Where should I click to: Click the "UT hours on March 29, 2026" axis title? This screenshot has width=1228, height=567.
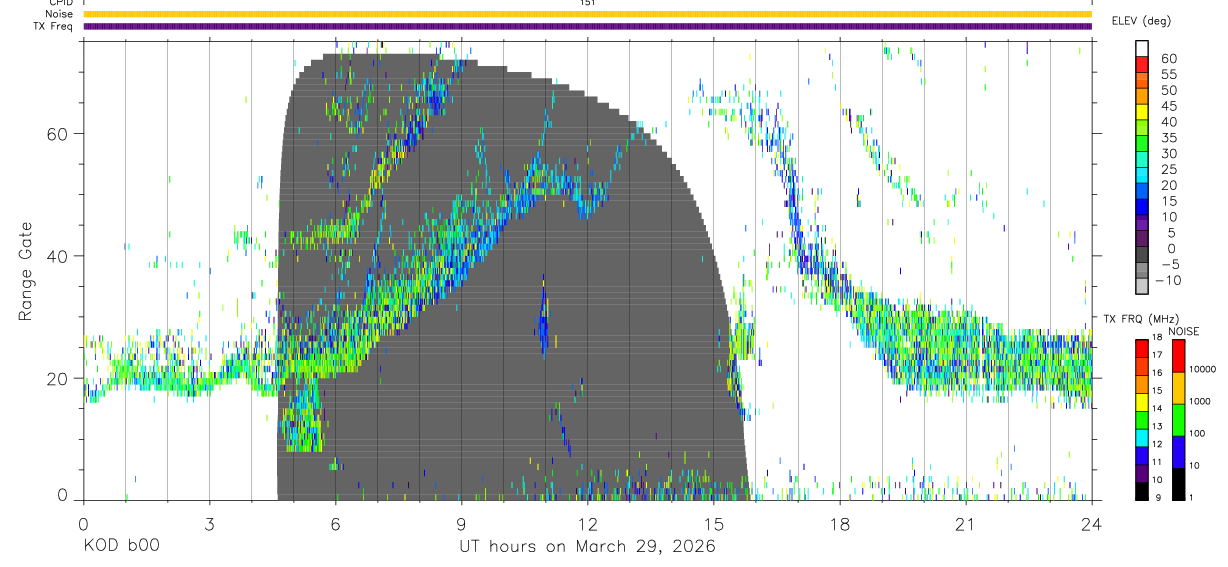tap(587, 547)
